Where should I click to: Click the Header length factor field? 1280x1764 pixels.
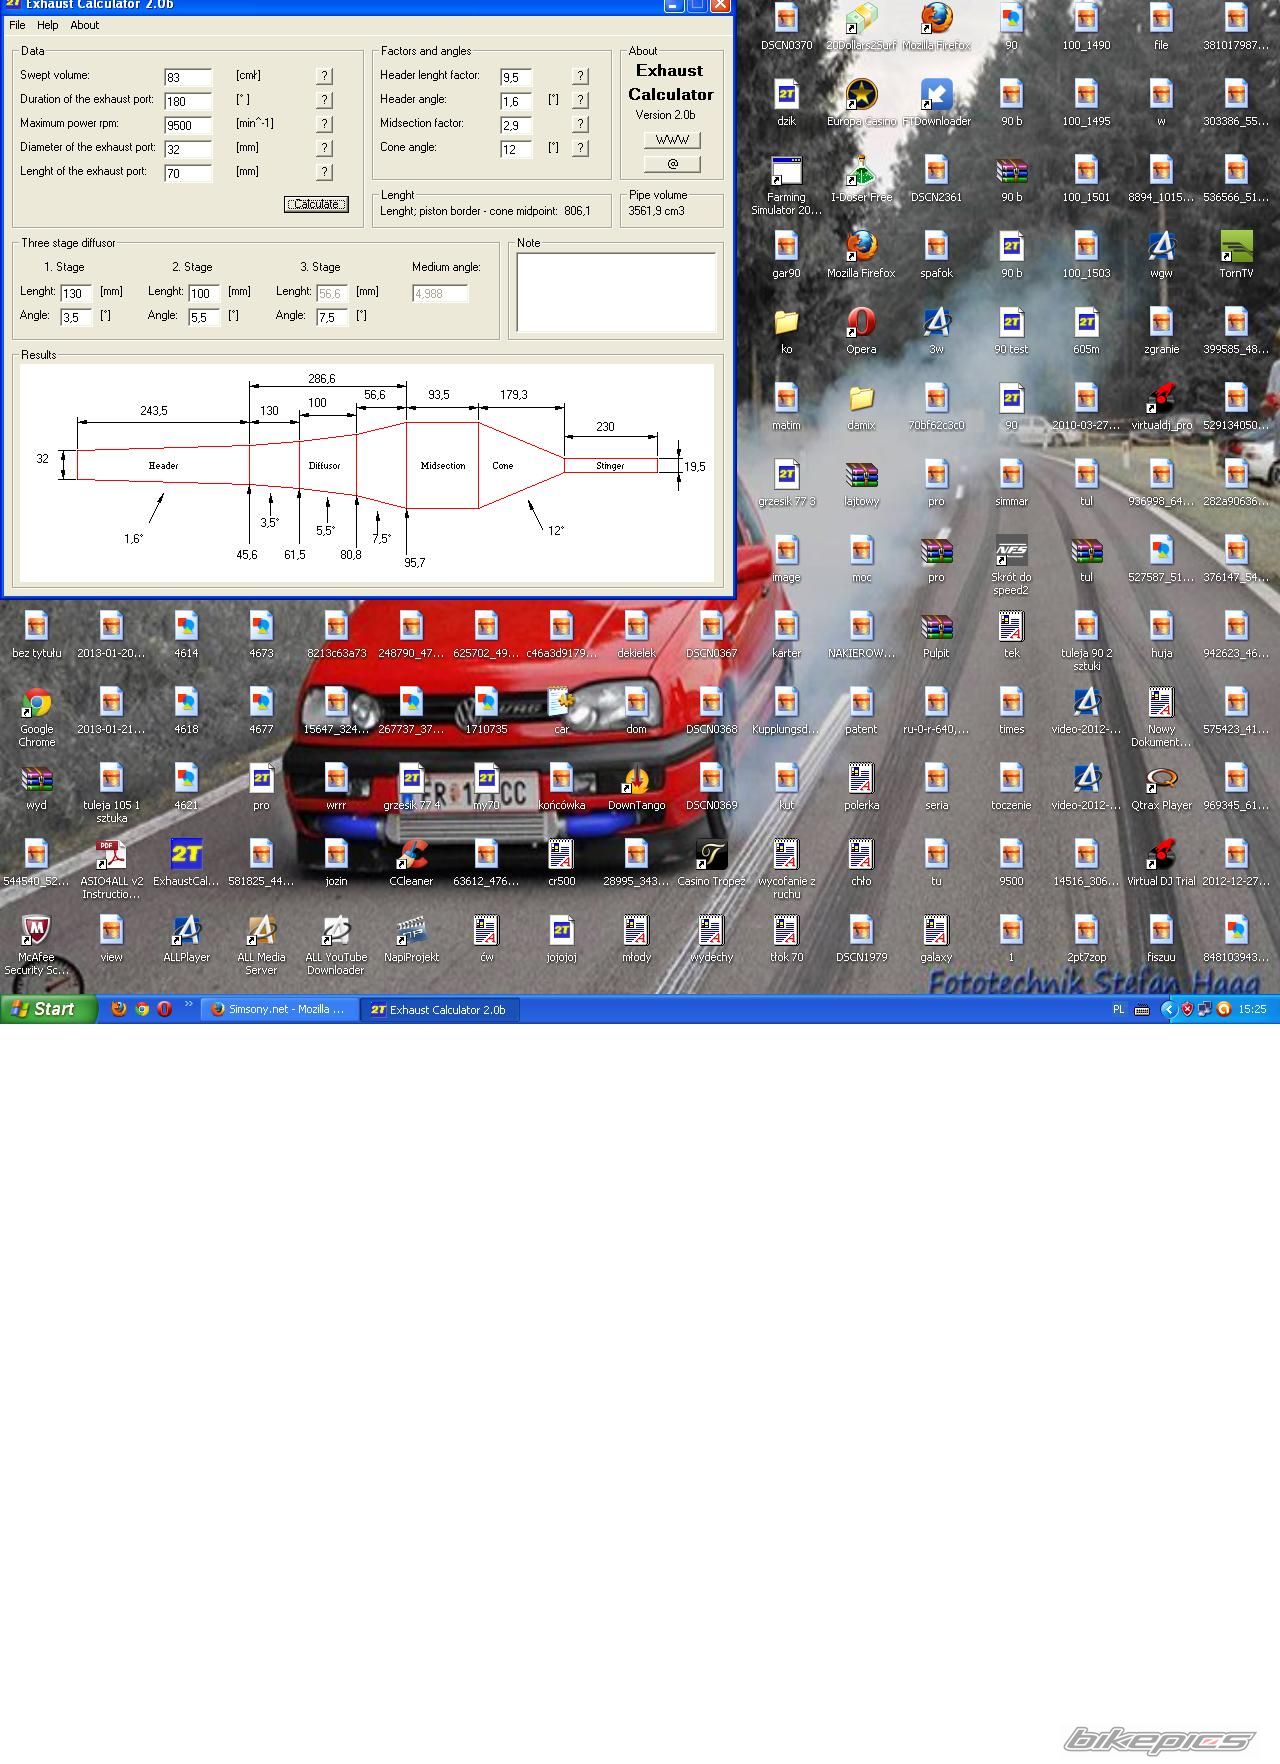(x=516, y=77)
